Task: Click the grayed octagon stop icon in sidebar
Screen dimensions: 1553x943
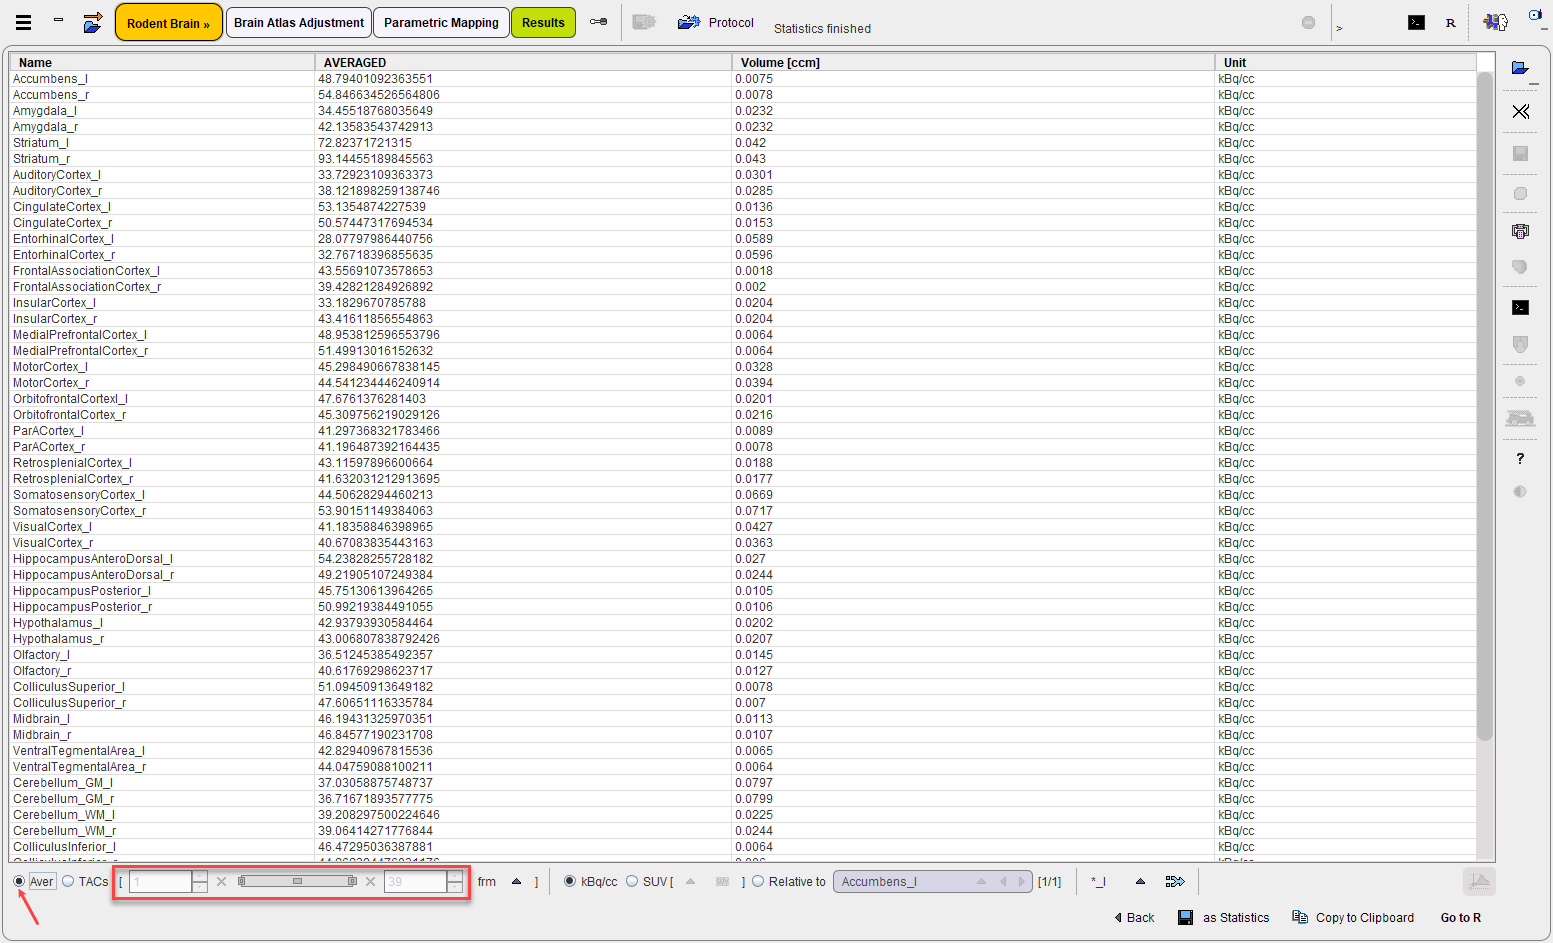Action: [x=1520, y=193]
